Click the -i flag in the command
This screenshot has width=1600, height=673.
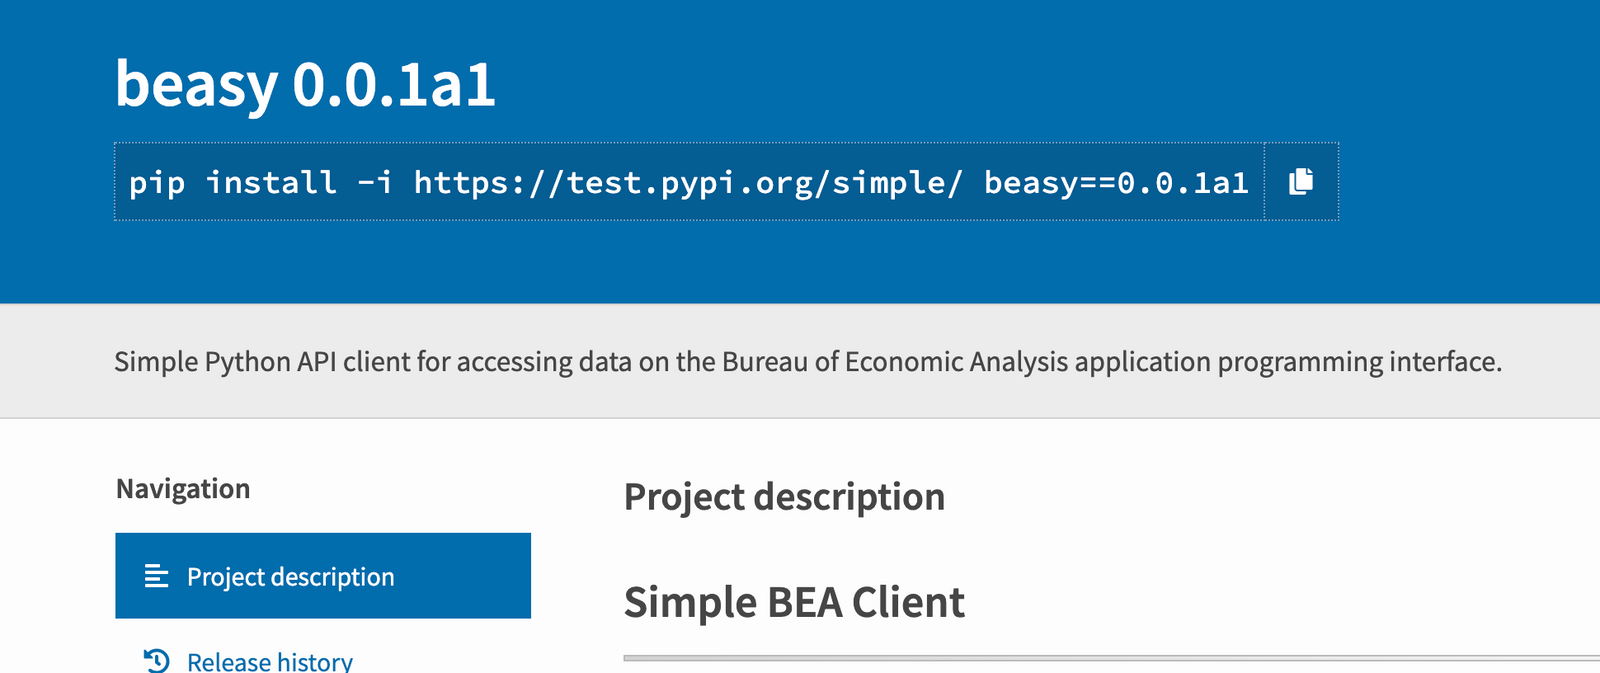click(375, 183)
